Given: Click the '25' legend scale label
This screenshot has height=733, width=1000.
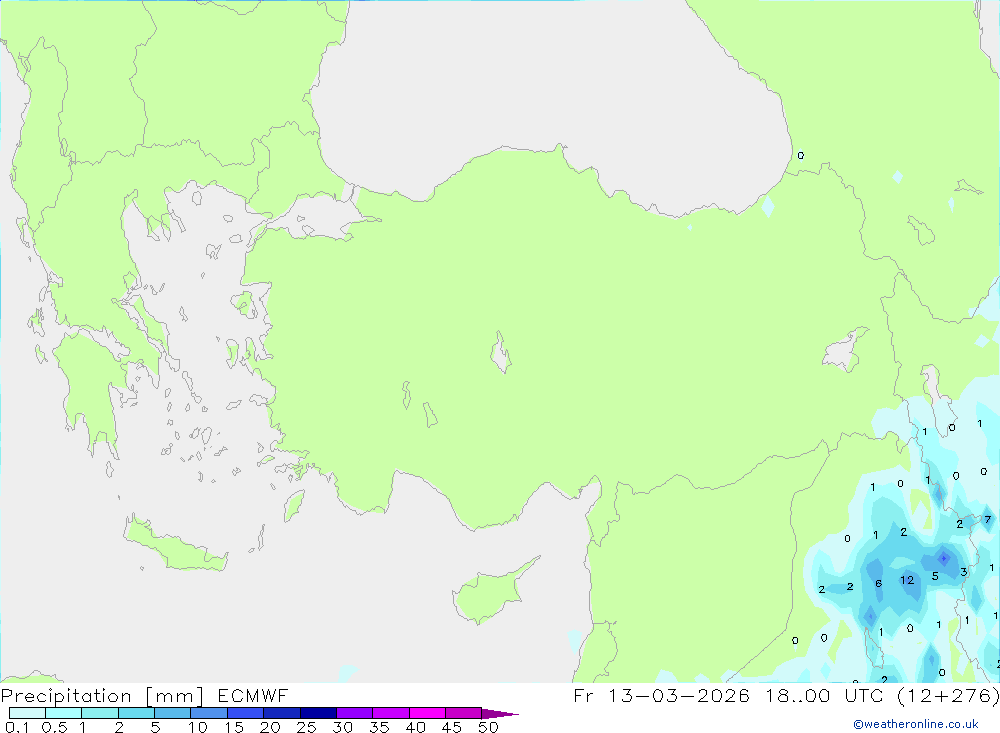Looking at the screenshot, I should click(306, 727).
